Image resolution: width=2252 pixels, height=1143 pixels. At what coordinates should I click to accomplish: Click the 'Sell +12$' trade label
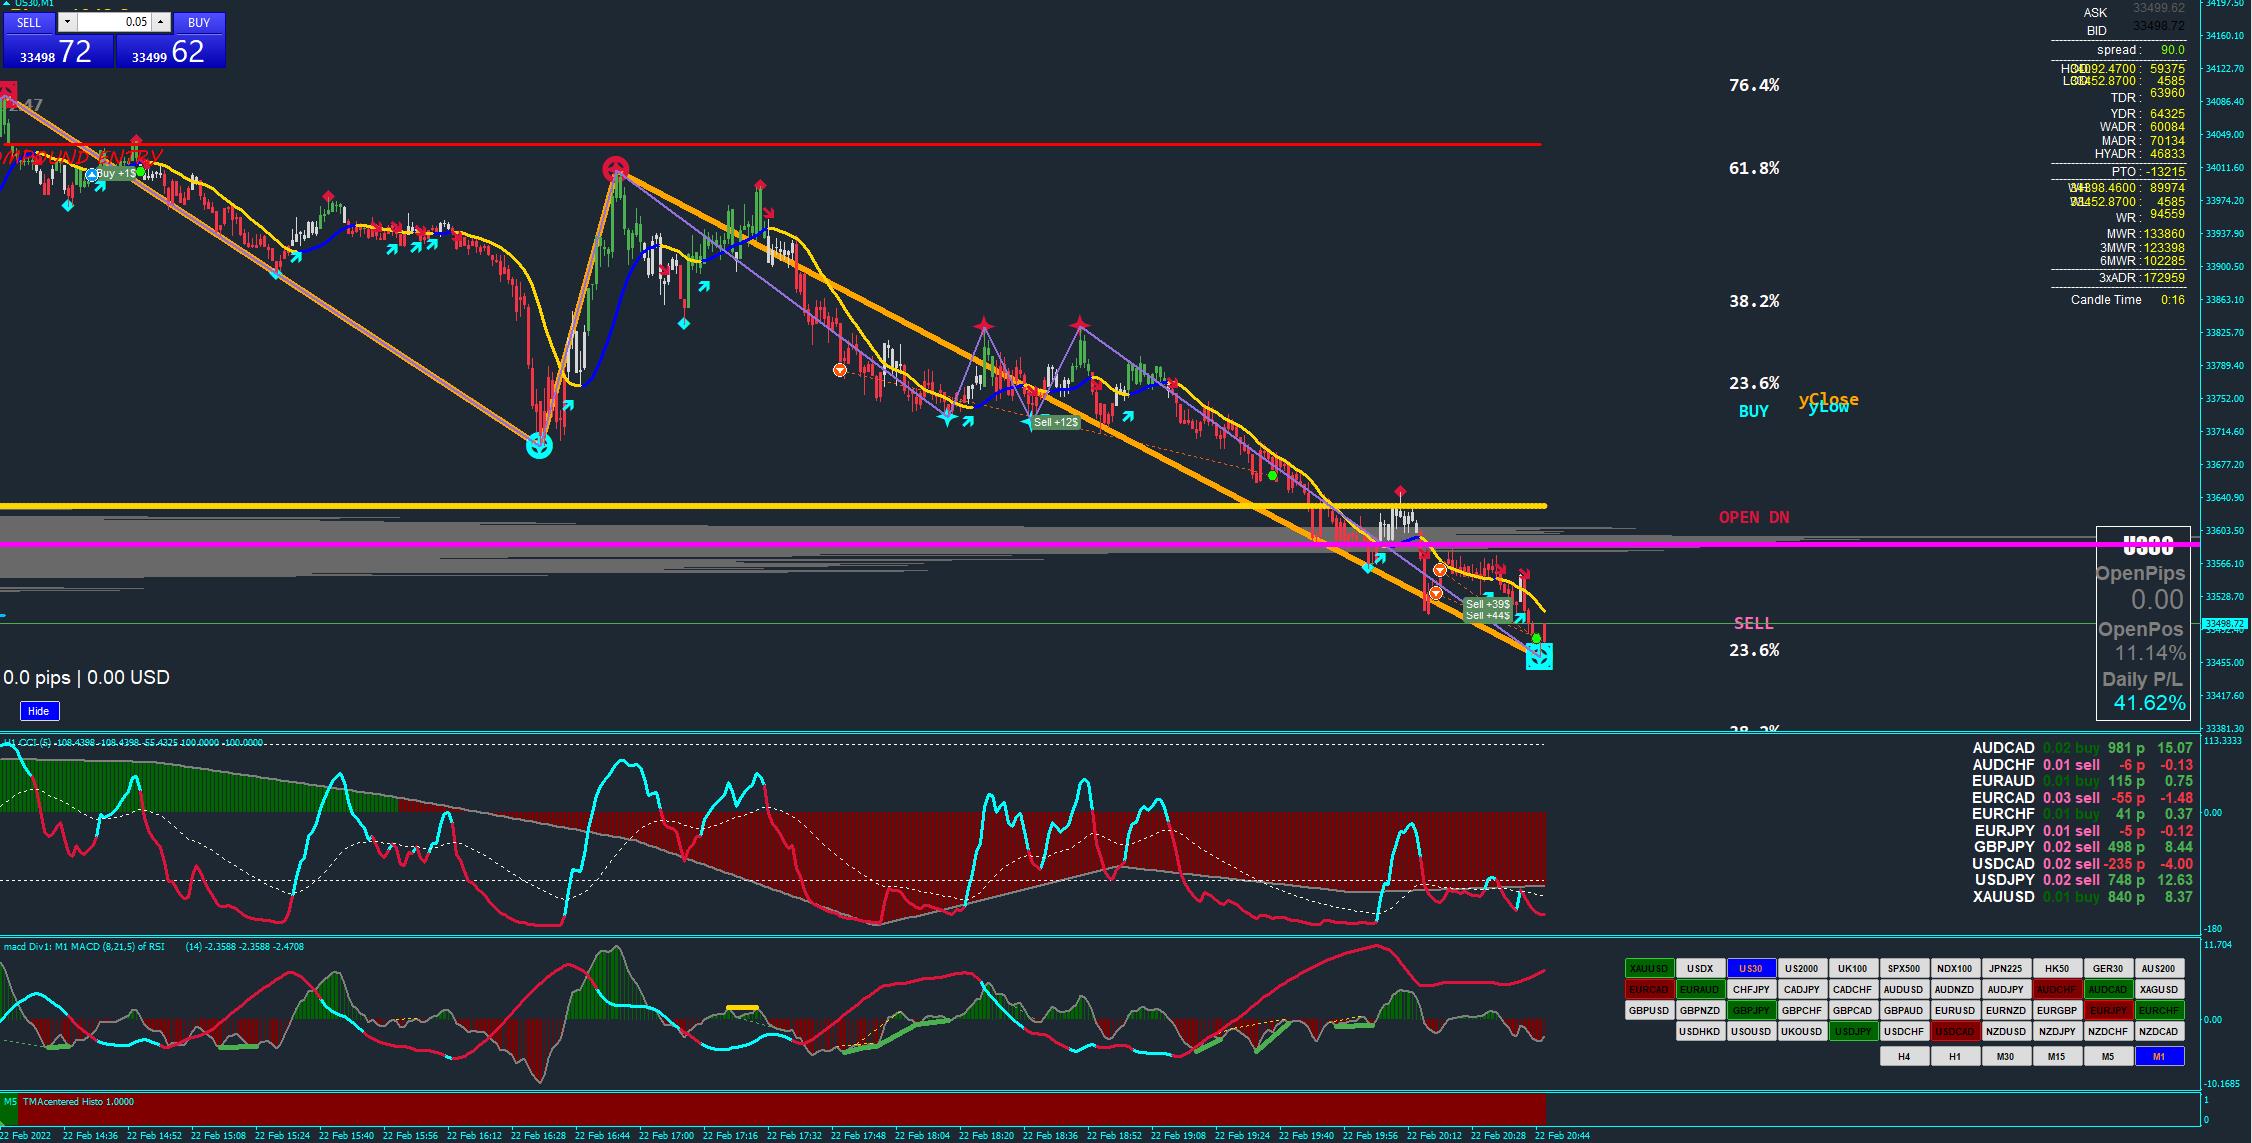pyautogui.click(x=1056, y=422)
